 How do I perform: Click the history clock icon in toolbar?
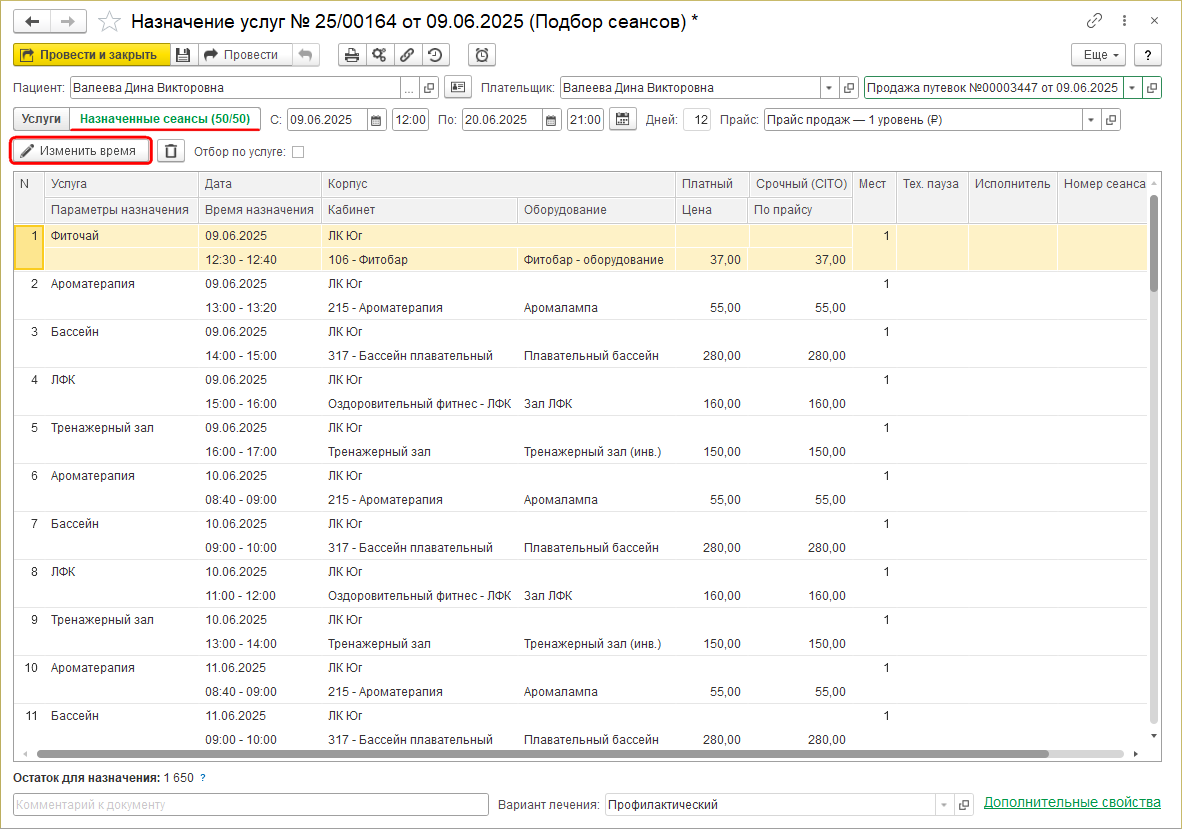[436, 55]
